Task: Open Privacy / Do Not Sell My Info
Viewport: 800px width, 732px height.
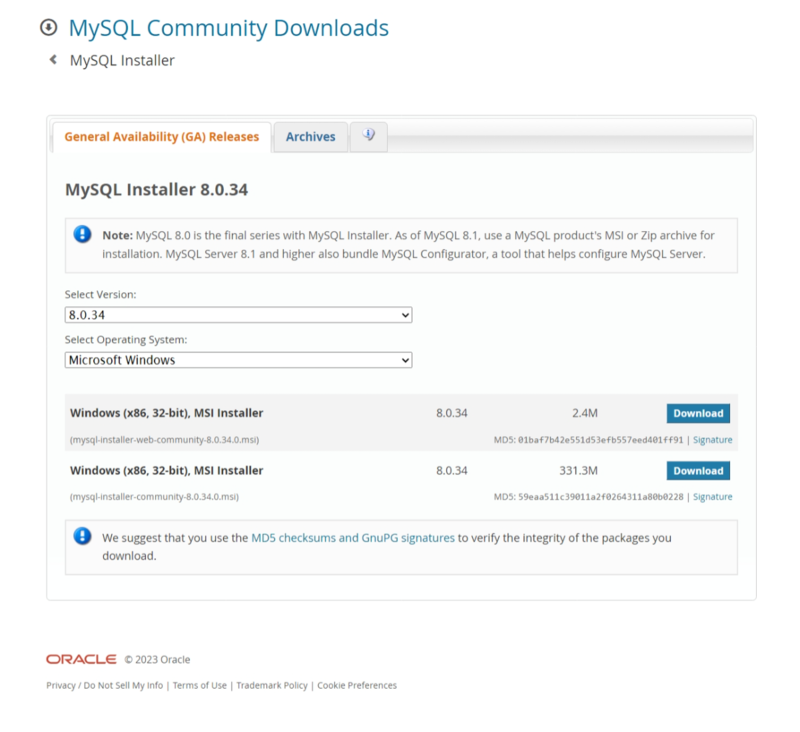Action: [x=105, y=685]
